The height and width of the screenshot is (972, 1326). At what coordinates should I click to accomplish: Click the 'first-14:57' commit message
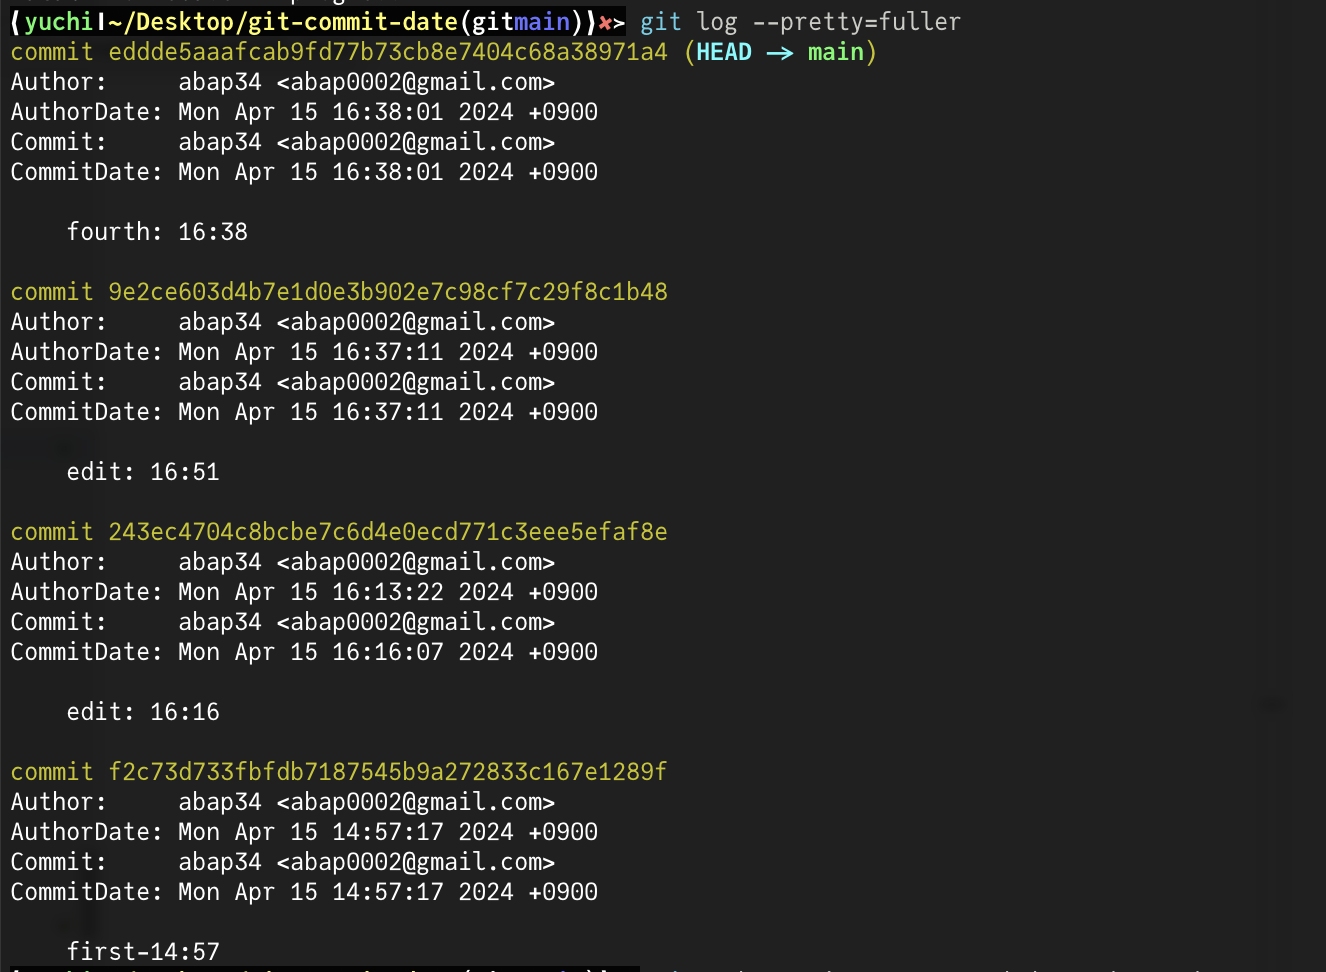click(143, 951)
